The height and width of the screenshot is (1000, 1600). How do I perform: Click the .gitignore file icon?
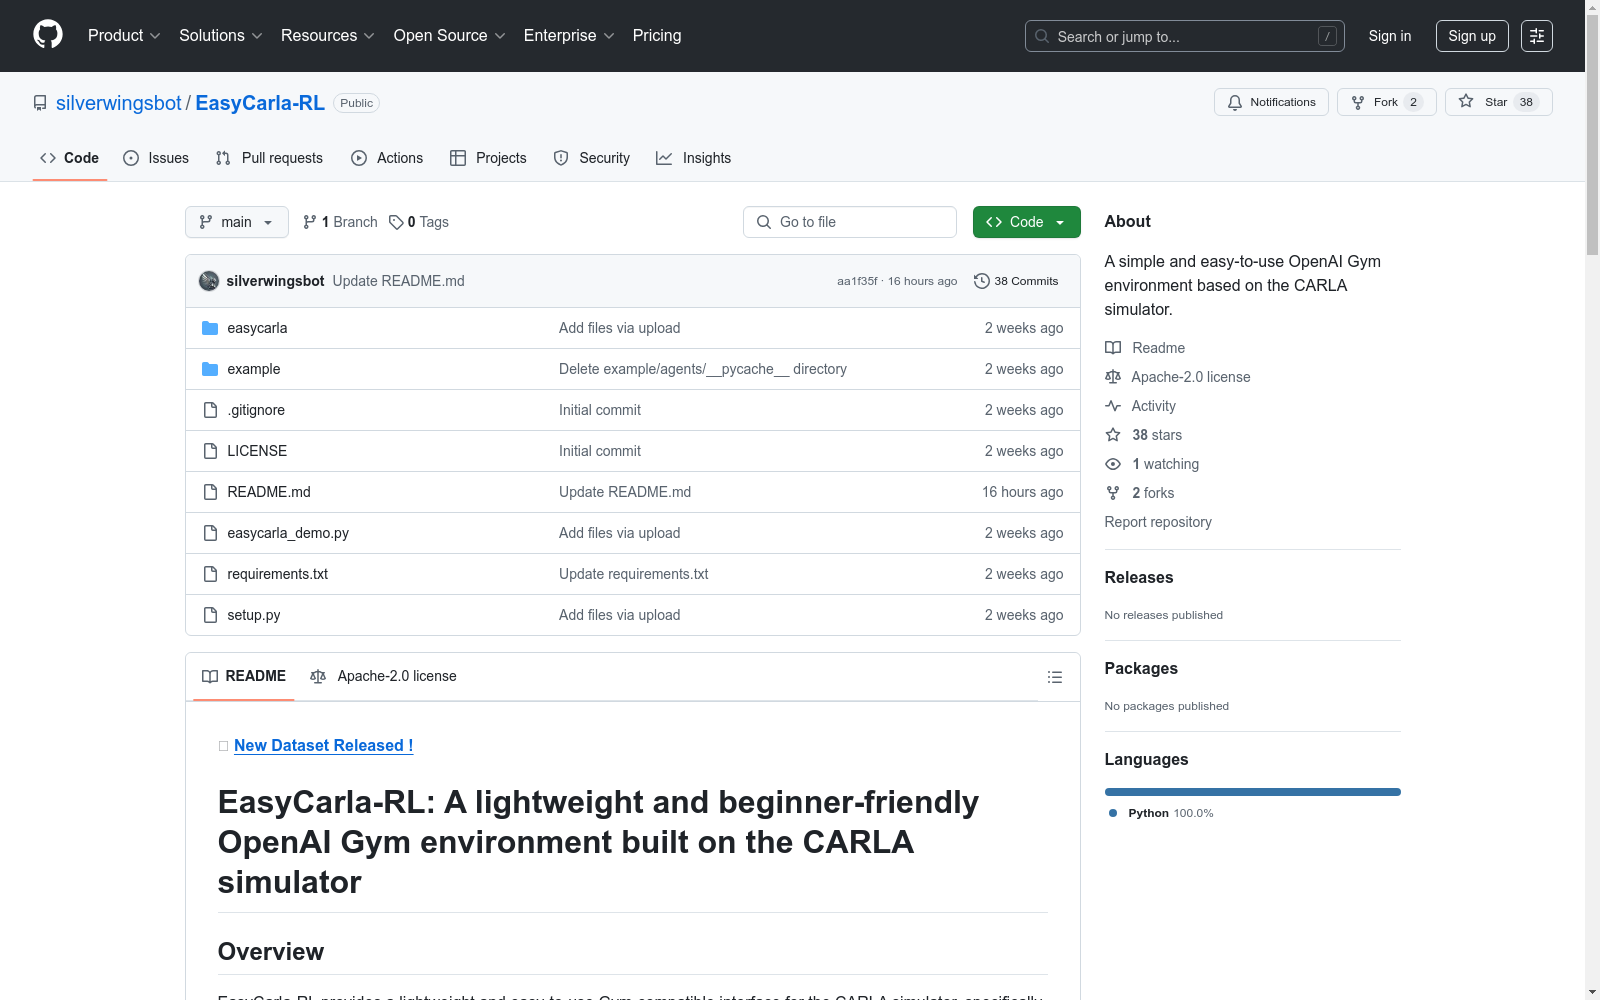210,410
